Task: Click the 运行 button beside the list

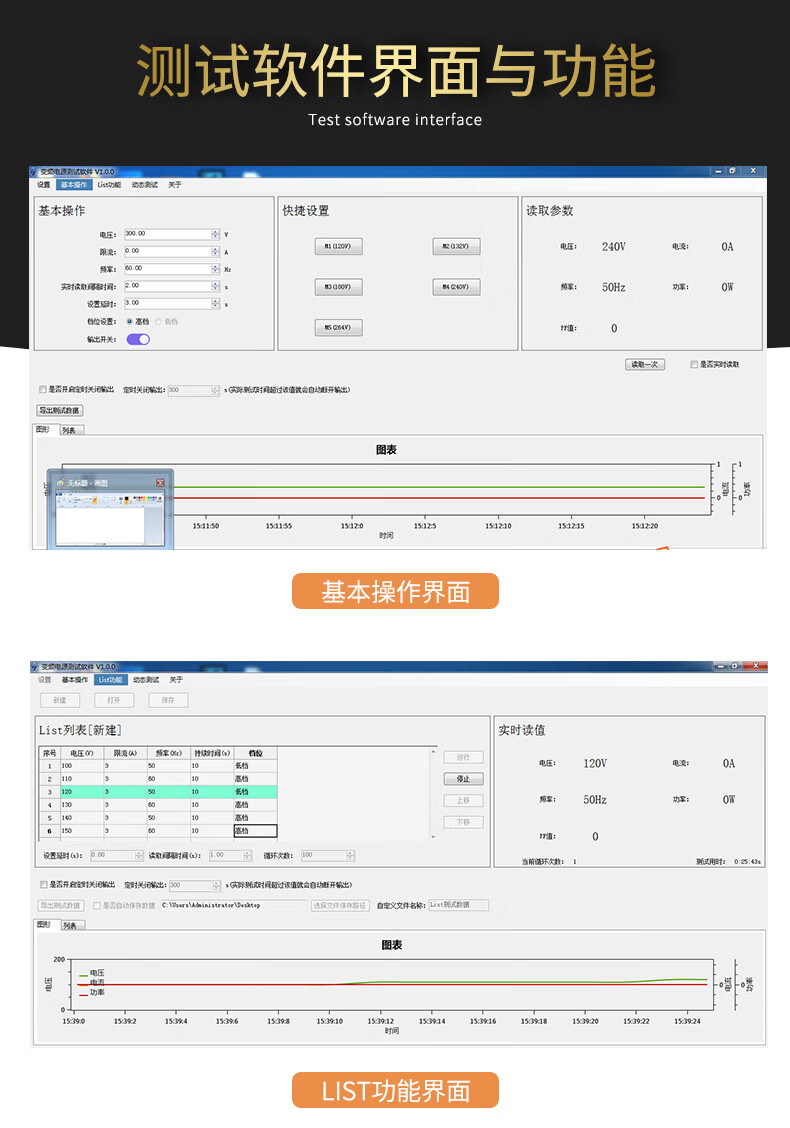Action: 463,758
